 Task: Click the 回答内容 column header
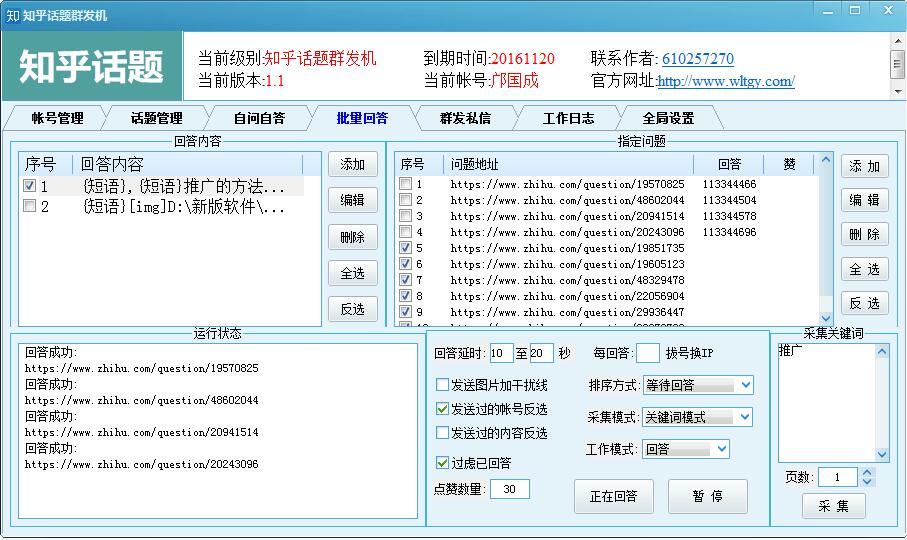[187, 164]
